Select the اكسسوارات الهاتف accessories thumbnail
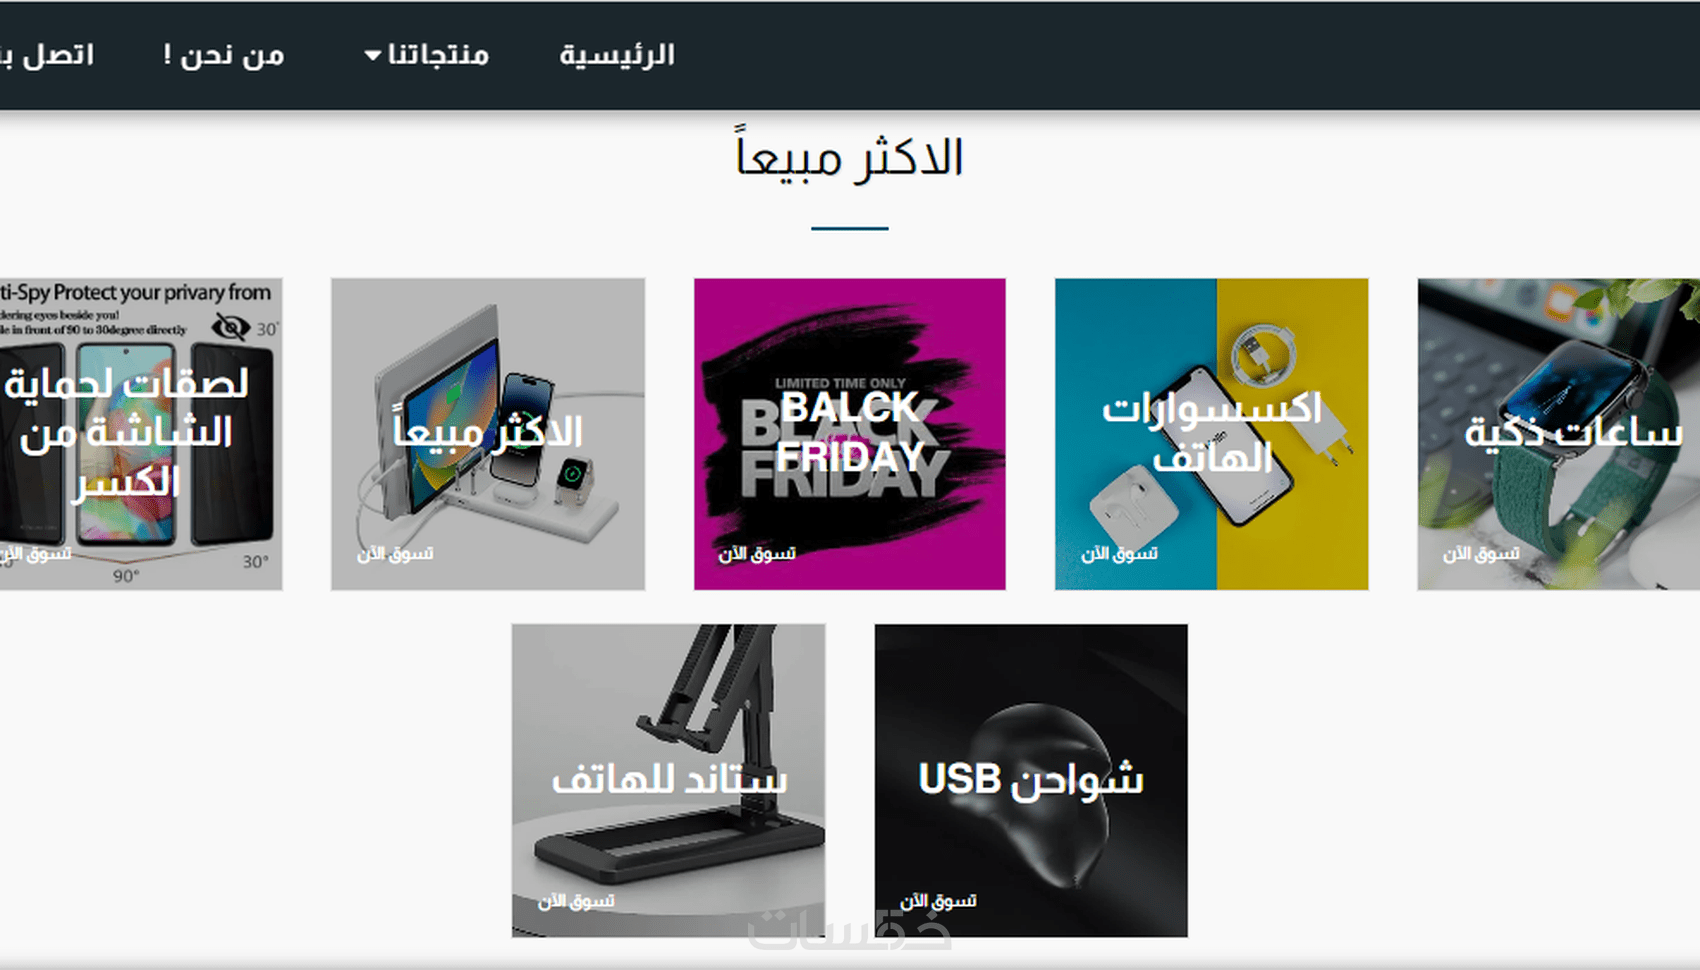This screenshot has height=970, width=1700. click(1211, 434)
